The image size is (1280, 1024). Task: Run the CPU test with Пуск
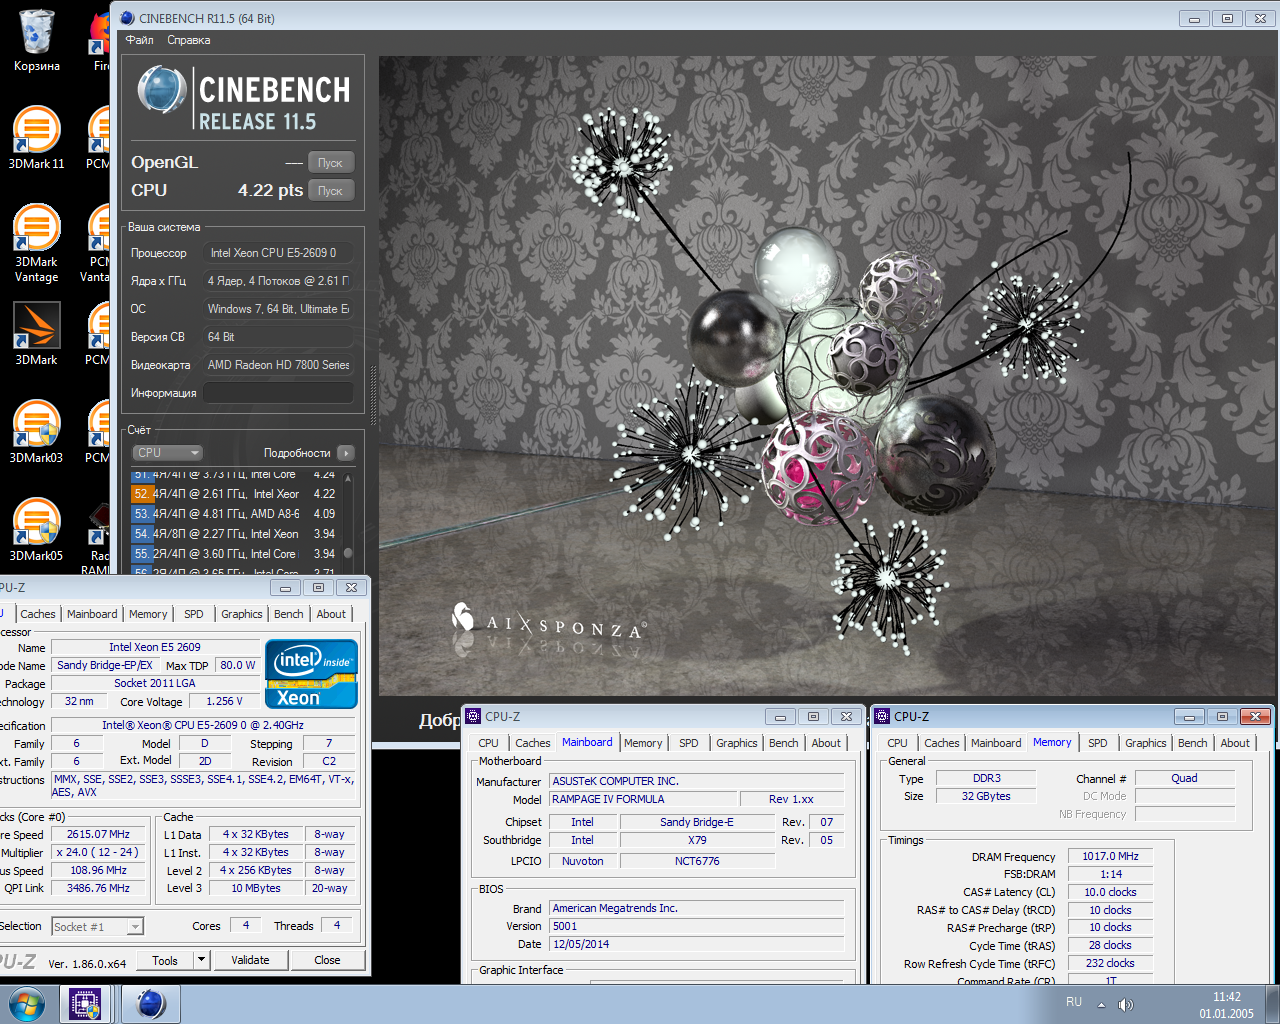(x=330, y=191)
